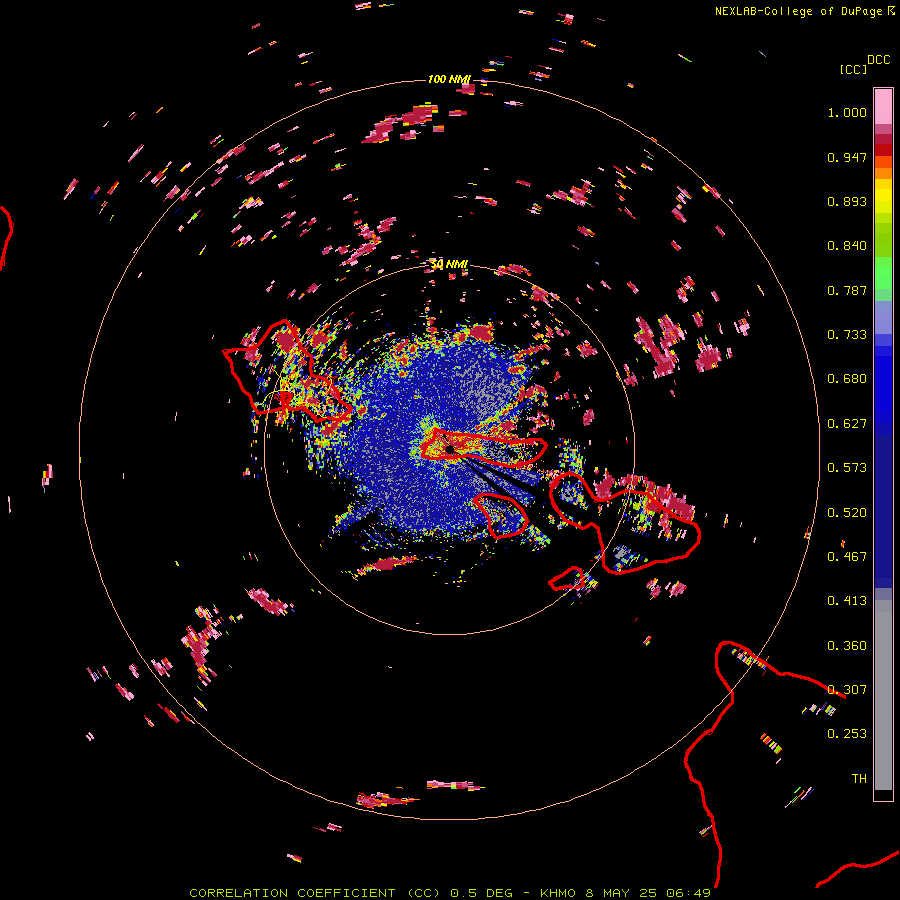Click the 0.733 scale value

click(x=847, y=335)
